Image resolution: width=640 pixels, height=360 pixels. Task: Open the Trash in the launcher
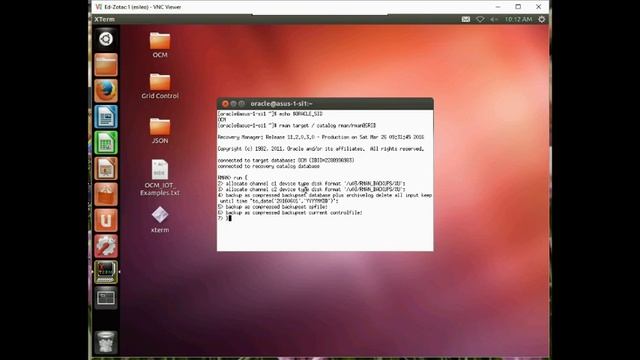(x=106, y=342)
